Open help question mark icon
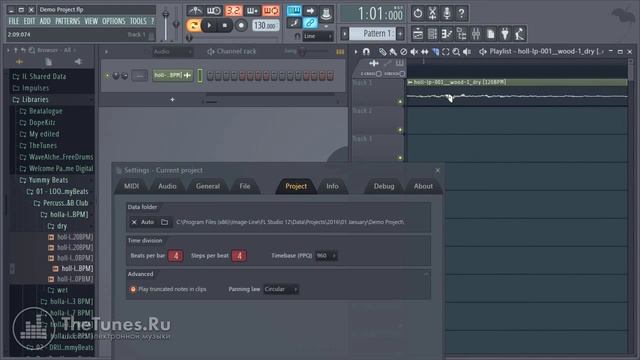 [461, 13]
